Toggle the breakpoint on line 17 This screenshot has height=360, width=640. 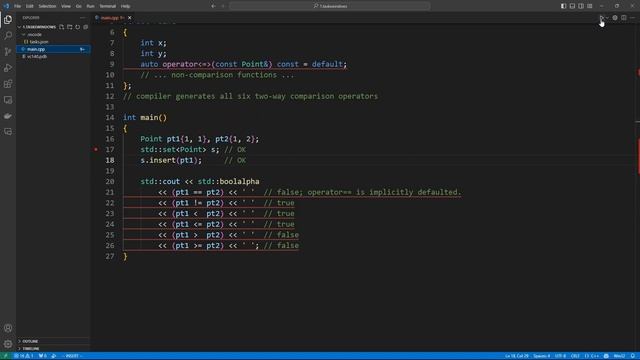pos(96,149)
